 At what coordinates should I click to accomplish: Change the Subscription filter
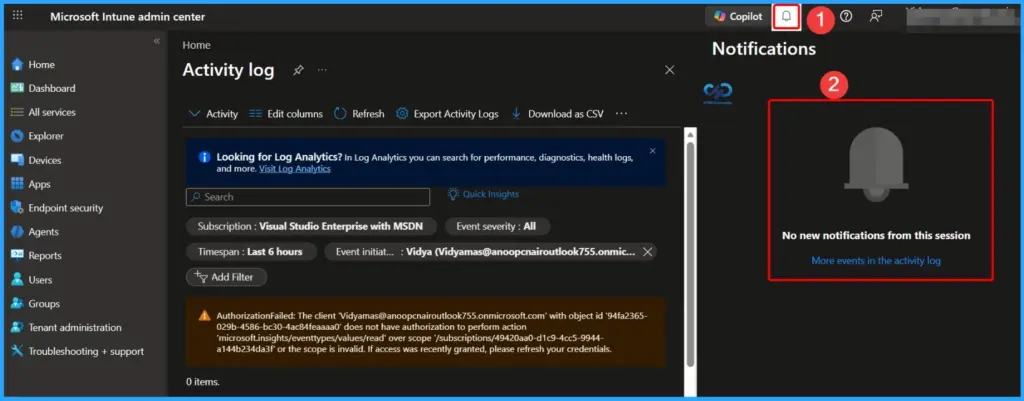point(310,227)
